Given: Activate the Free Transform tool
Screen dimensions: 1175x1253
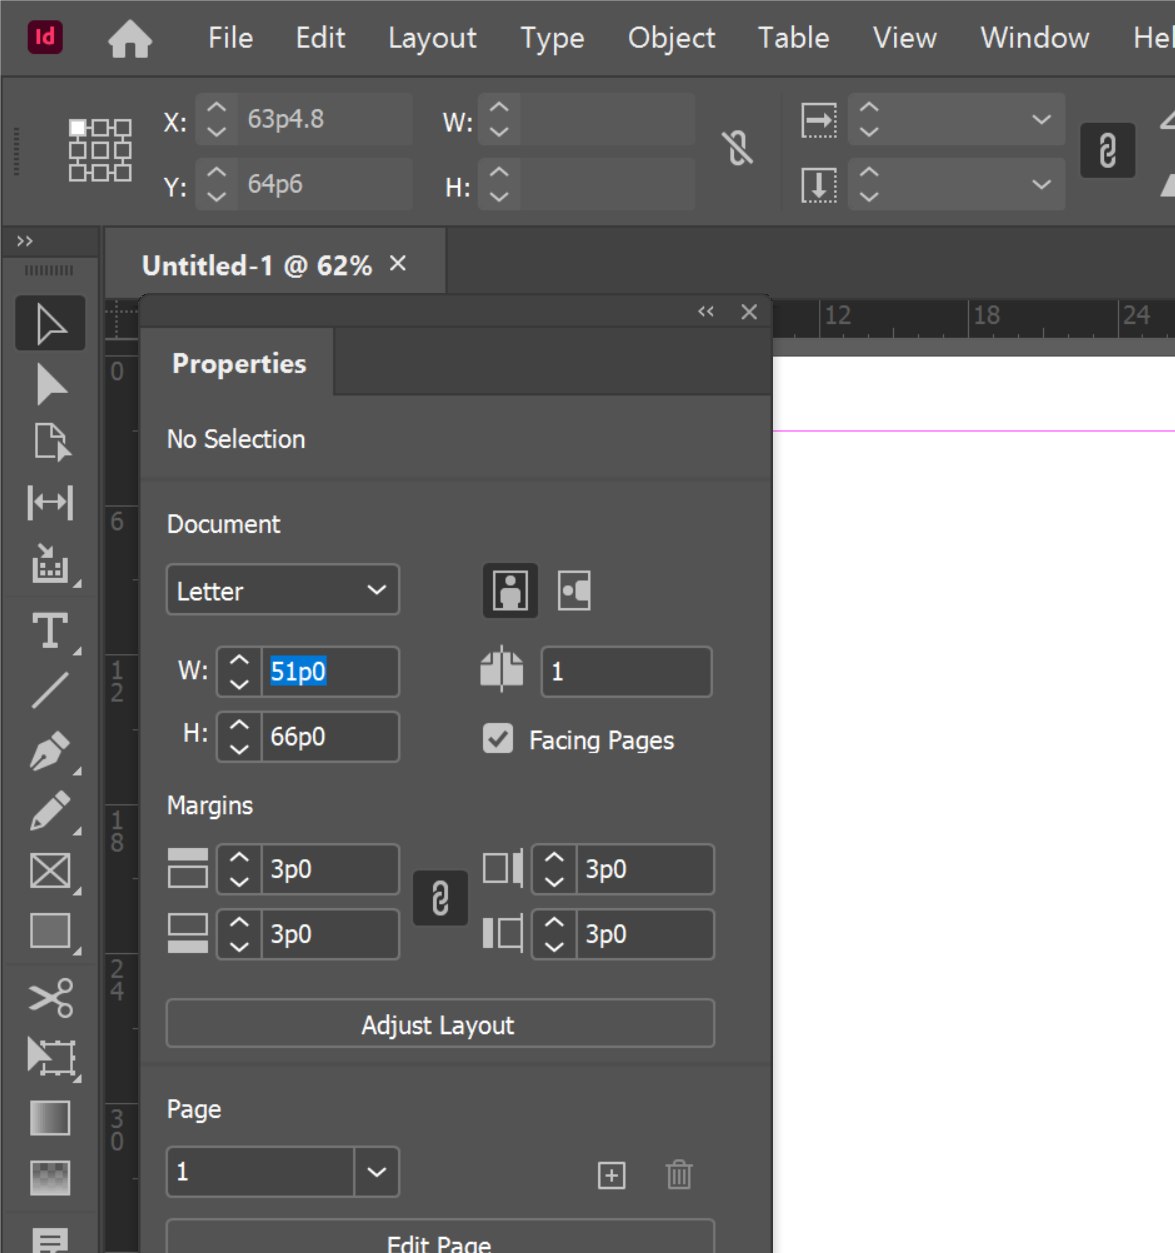Looking at the screenshot, I should click(x=50, y=1058).
